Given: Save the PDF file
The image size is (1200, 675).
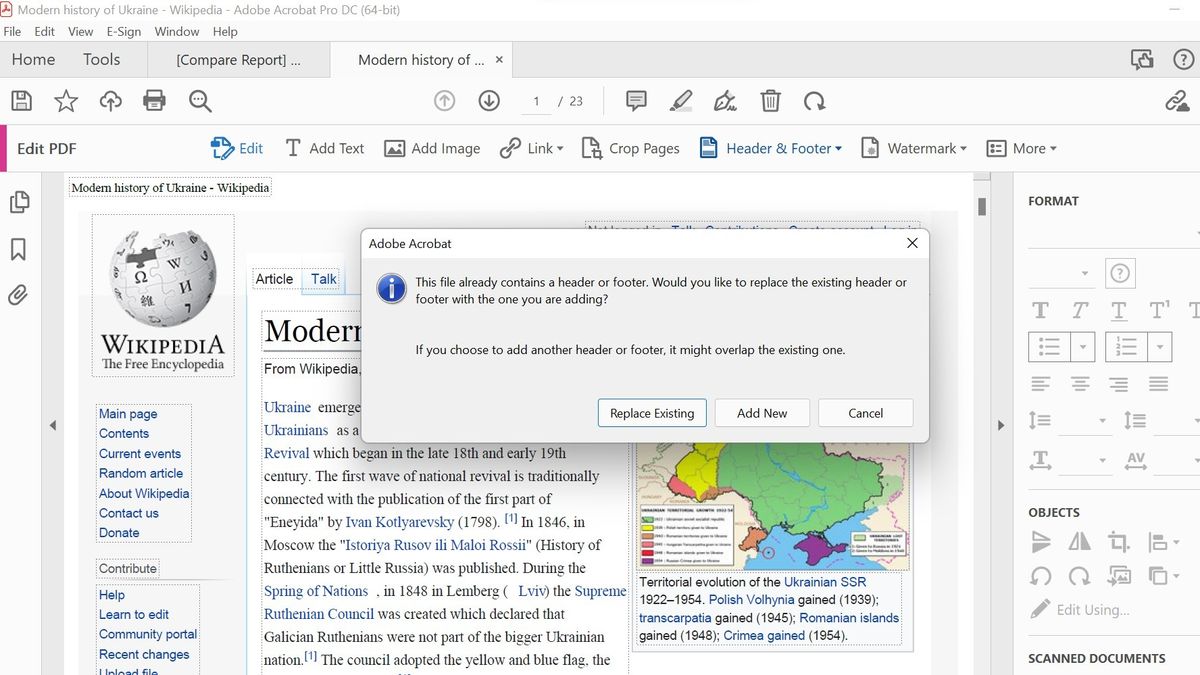Looking at the screenshot, I should click(x=21, y=101).
